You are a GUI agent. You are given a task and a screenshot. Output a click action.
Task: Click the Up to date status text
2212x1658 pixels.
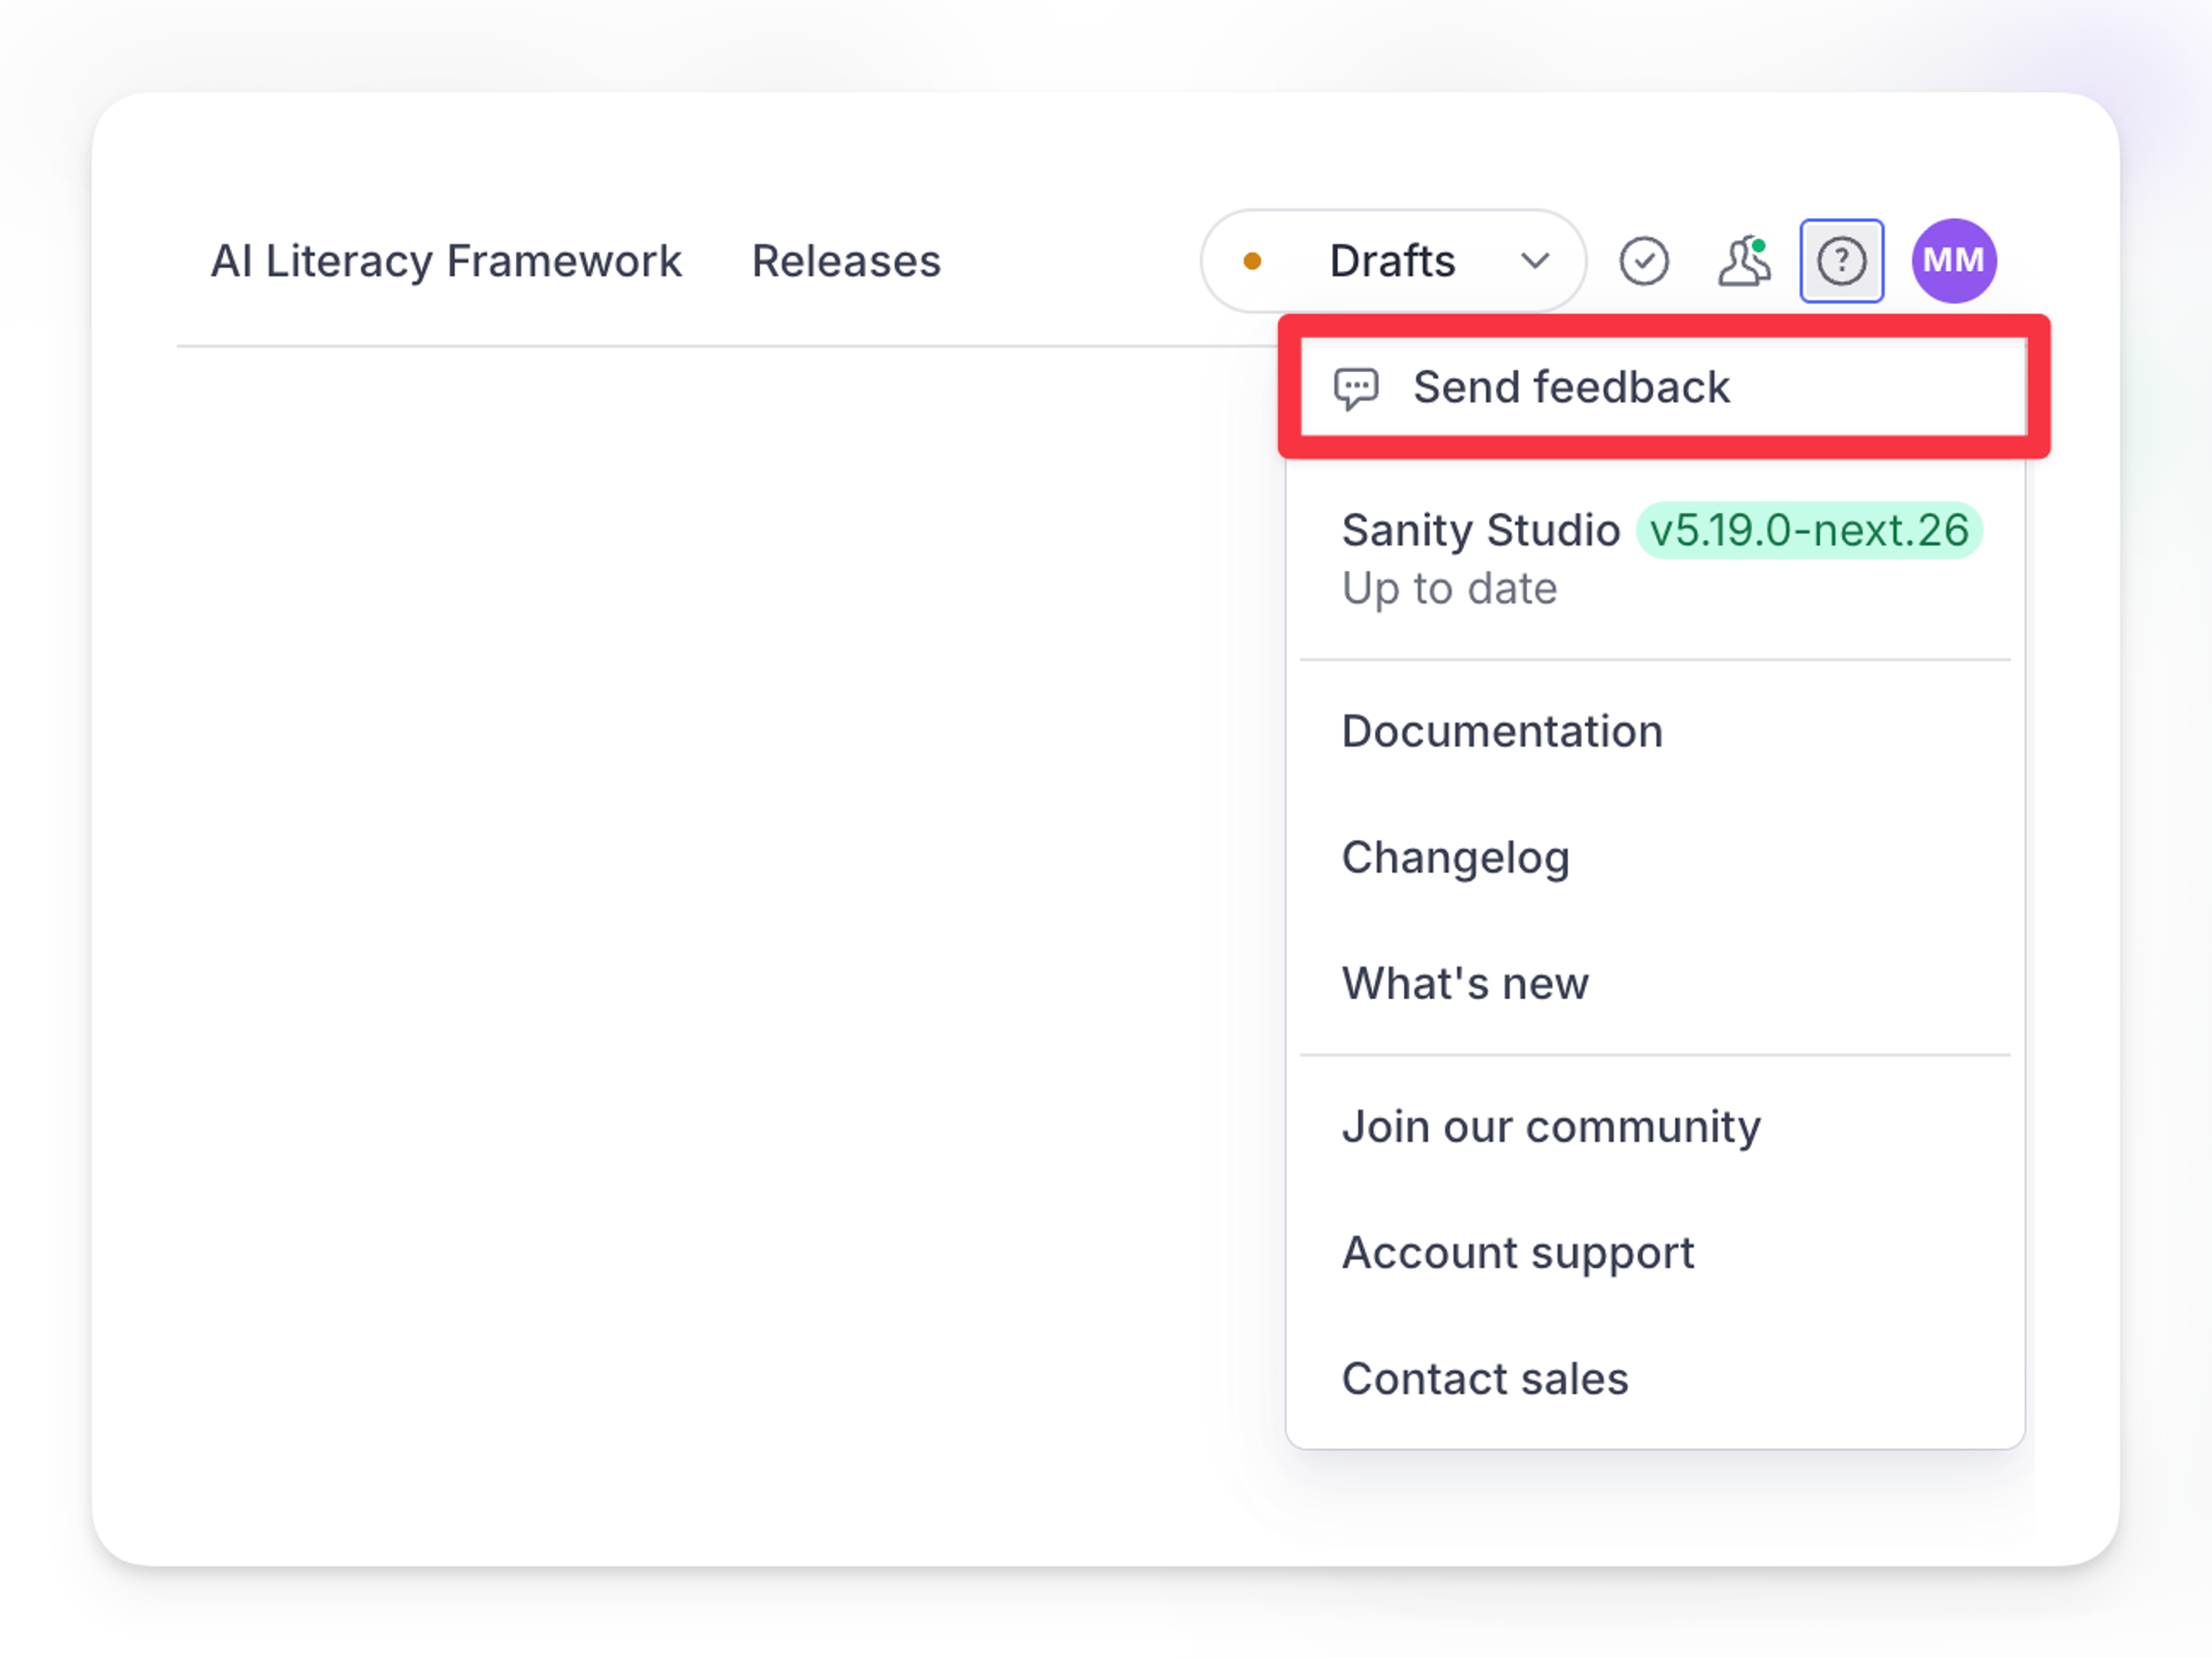1449,588
